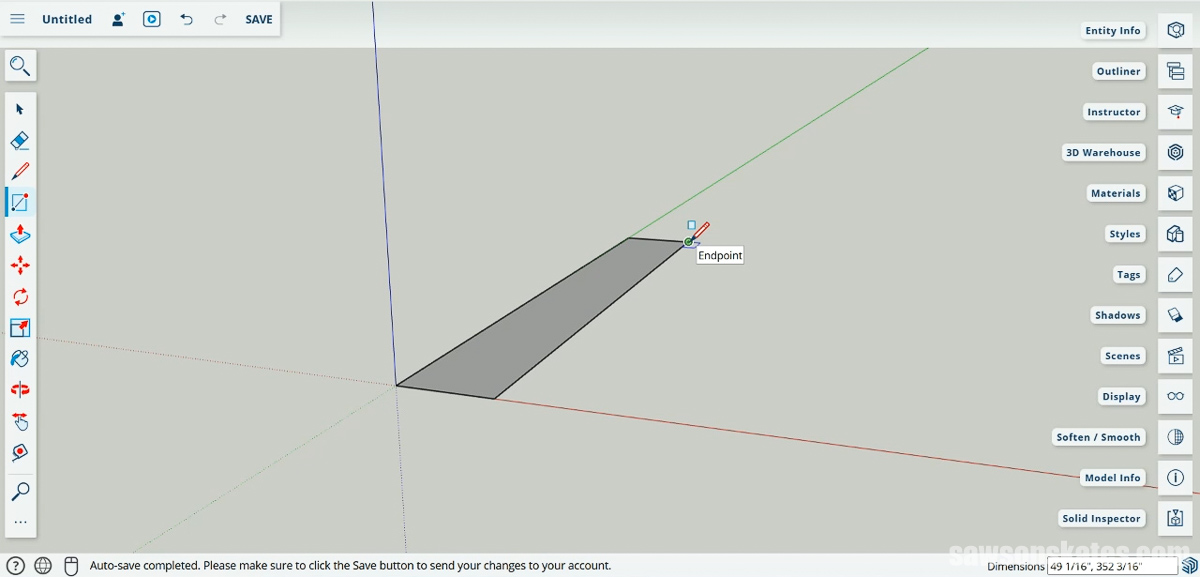Open the Entity Info panel icon
This screenshot has width=1200, height=577.
tap(1176, 30)
